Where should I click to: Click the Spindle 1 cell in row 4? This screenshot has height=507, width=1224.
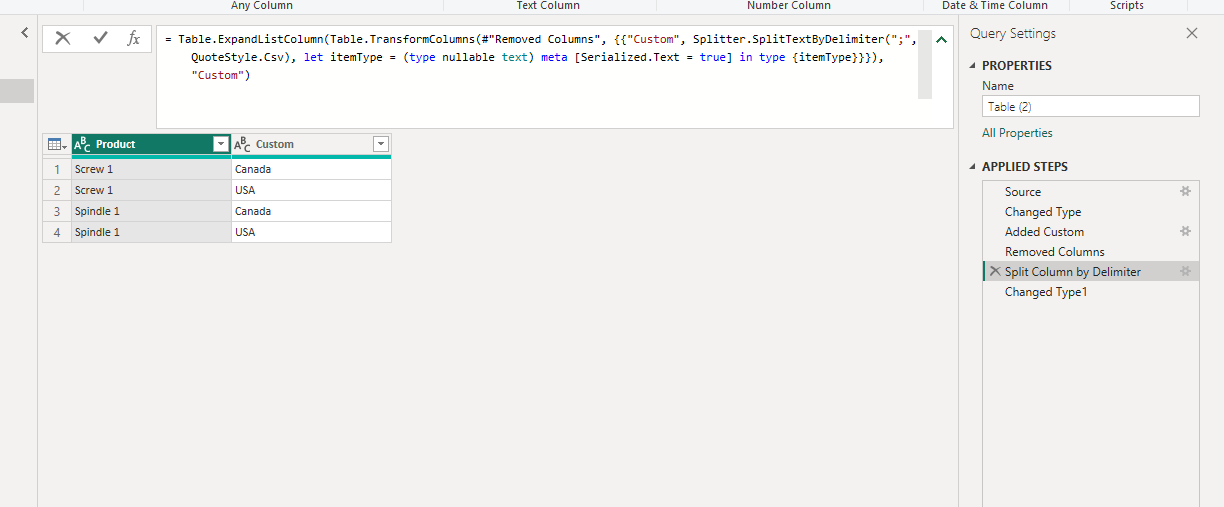(151, 232)
